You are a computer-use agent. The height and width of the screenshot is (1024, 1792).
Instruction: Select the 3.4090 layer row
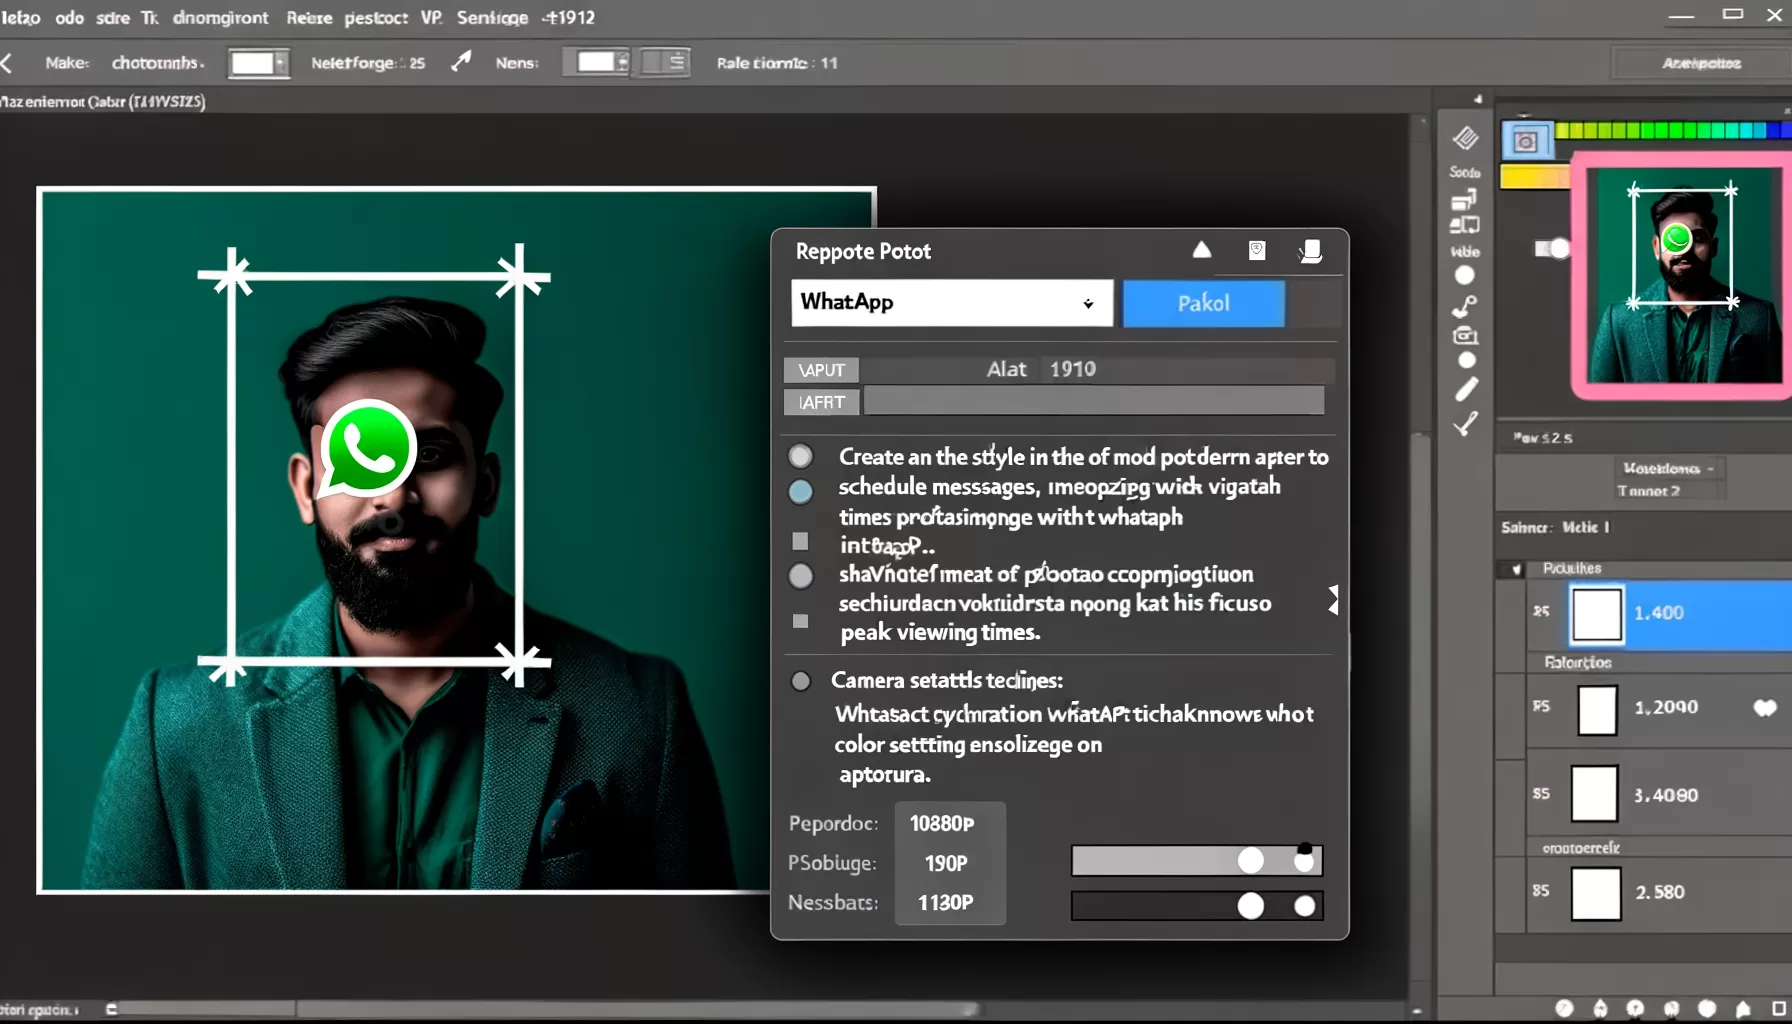click(1660, 795)
